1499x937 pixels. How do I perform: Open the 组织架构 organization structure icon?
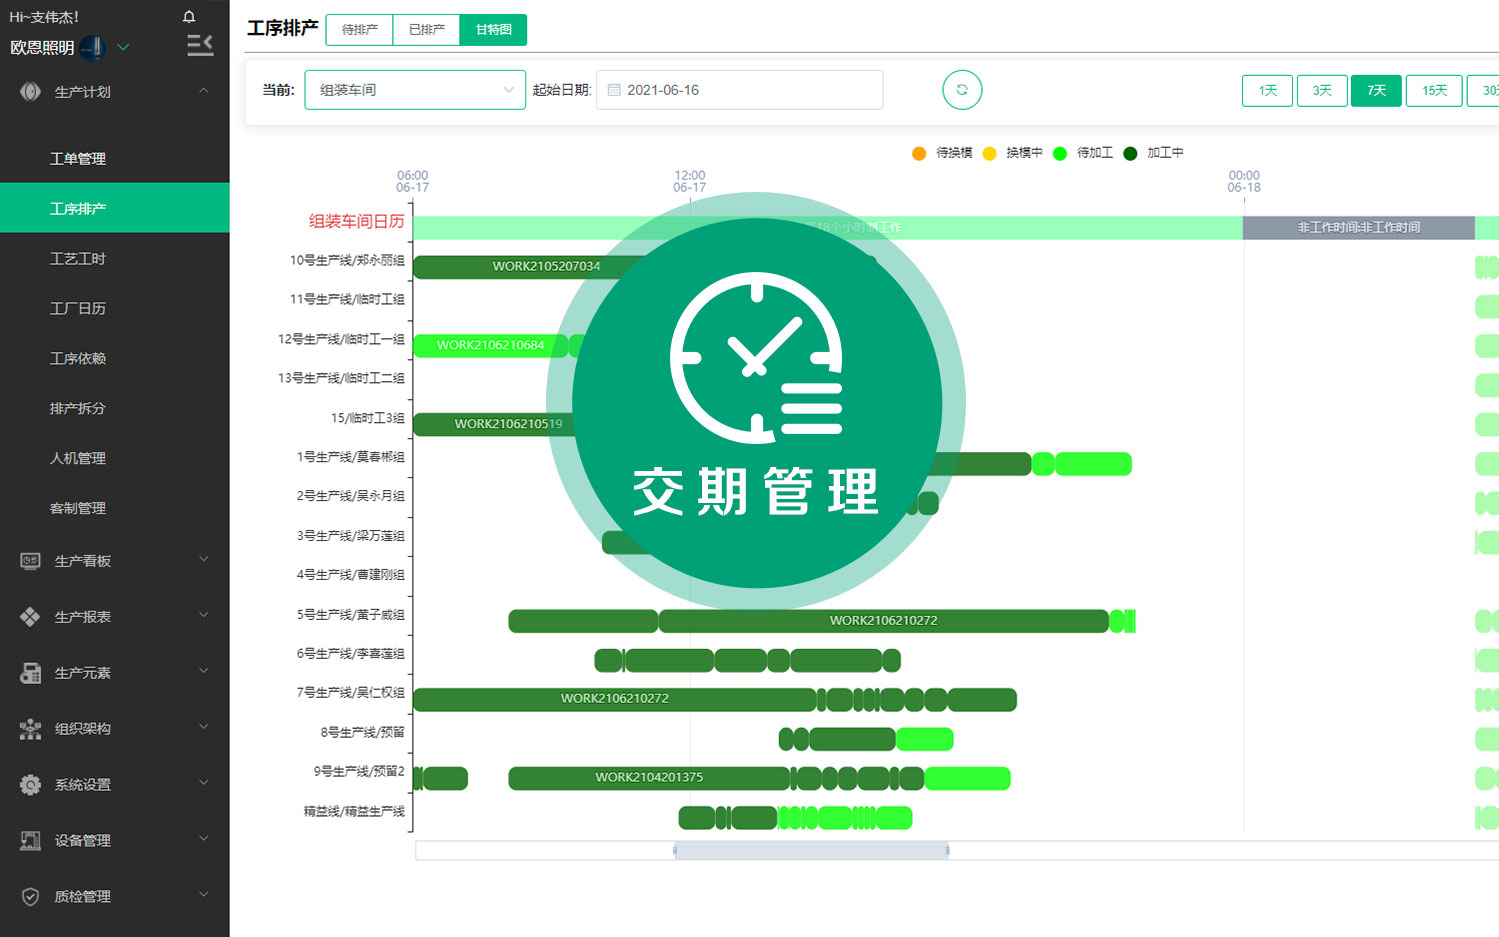(x=30, y=728)
